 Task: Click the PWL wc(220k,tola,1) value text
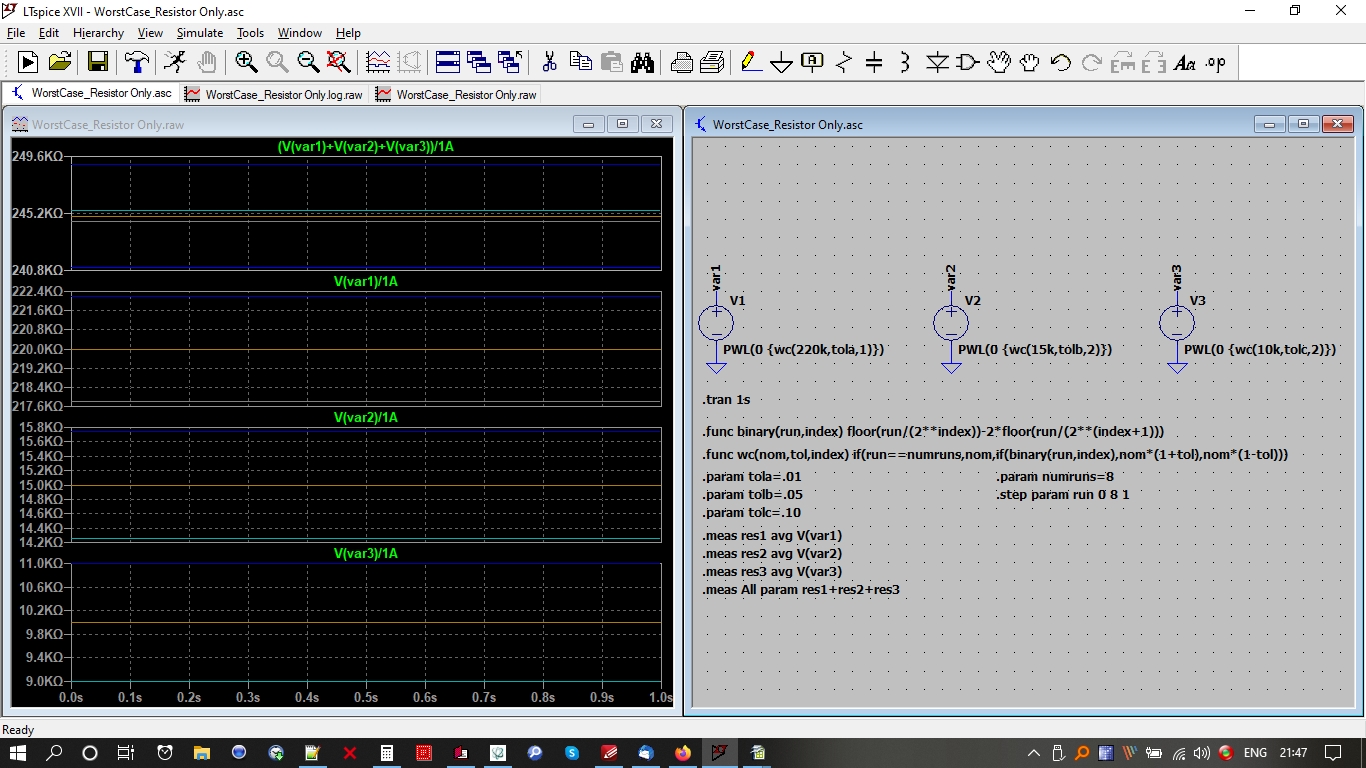[804, 350]
